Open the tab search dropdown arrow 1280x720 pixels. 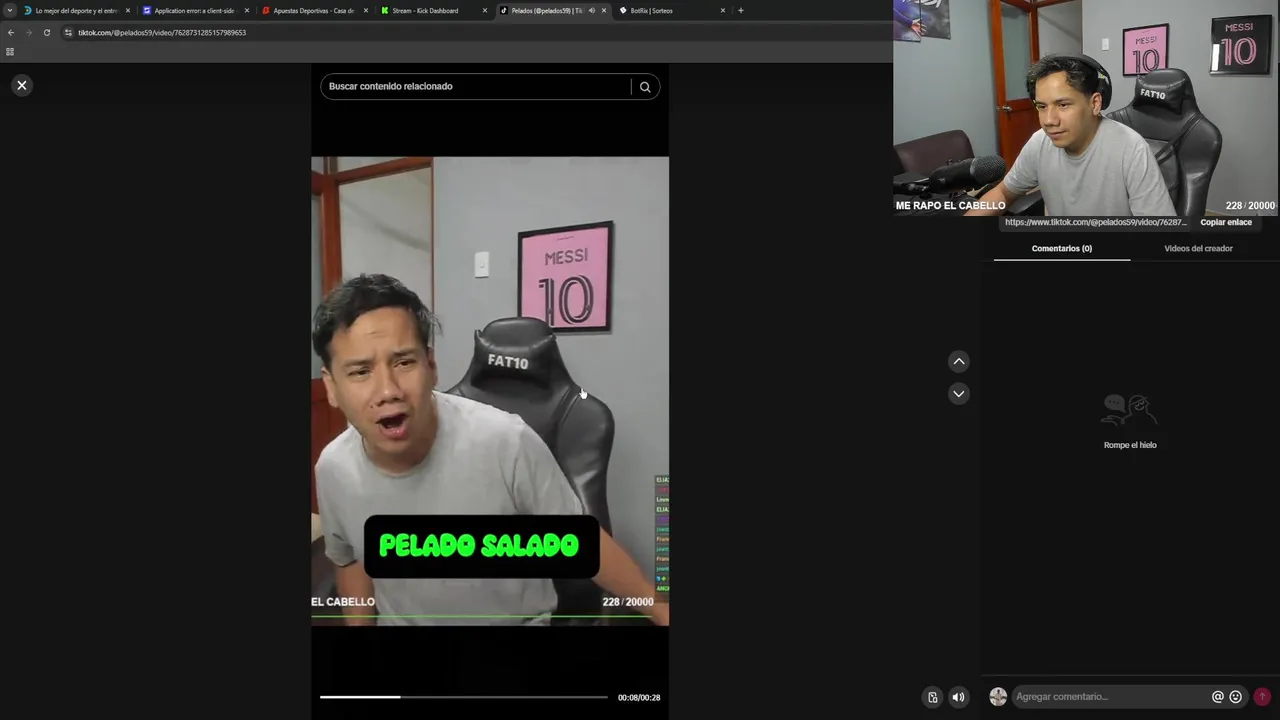point(9,10)
